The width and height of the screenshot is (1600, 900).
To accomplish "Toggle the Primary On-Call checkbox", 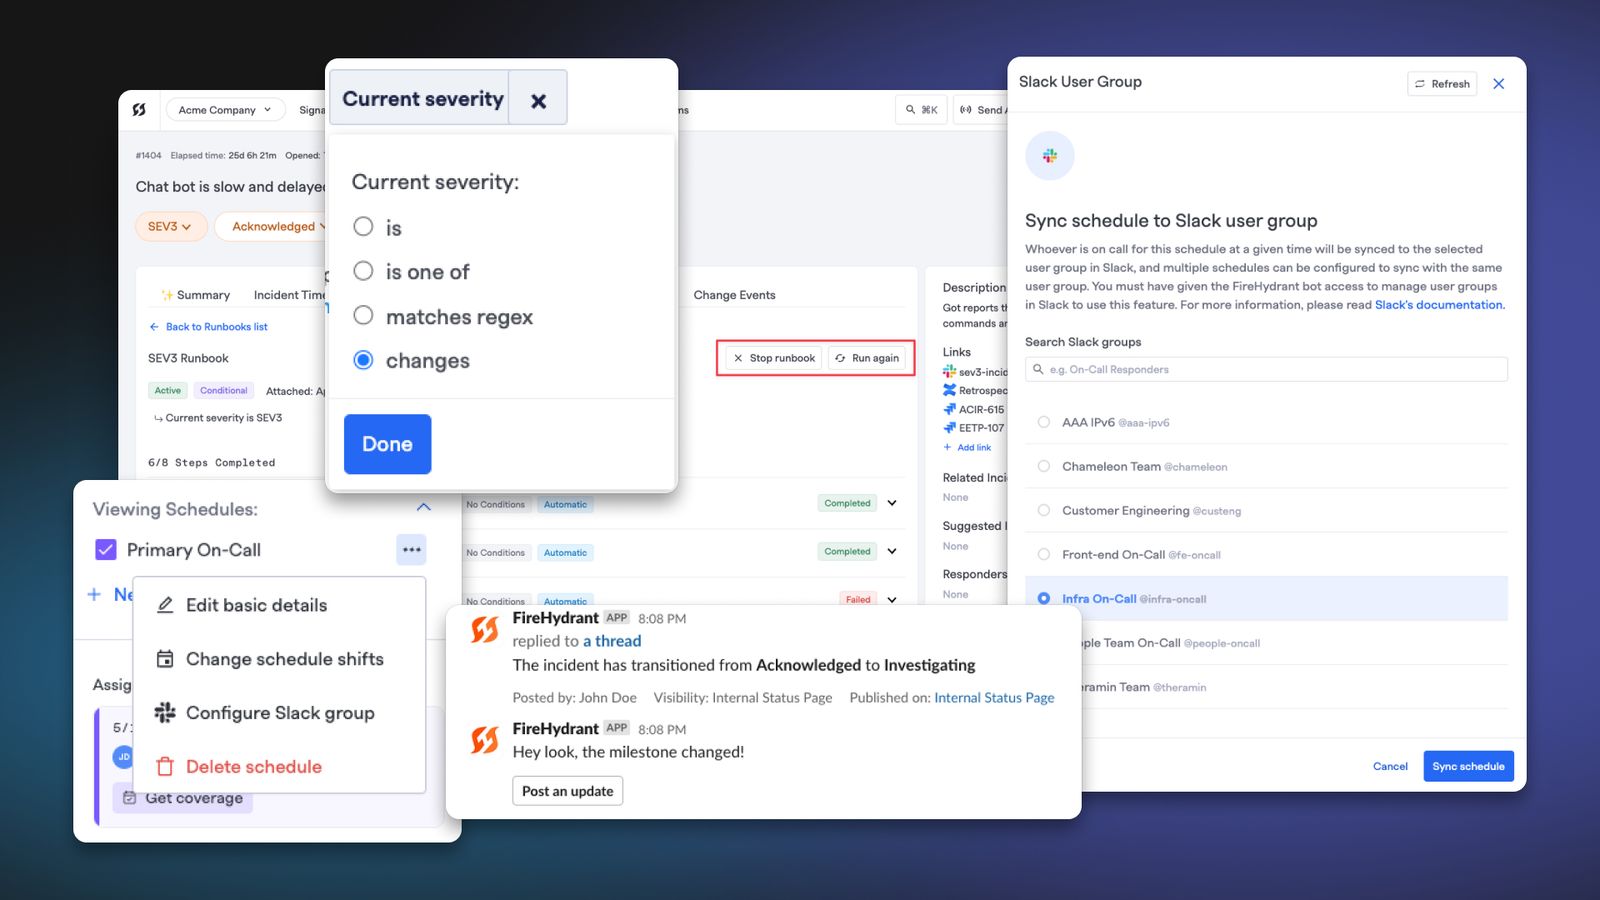I will coord(105,550).
